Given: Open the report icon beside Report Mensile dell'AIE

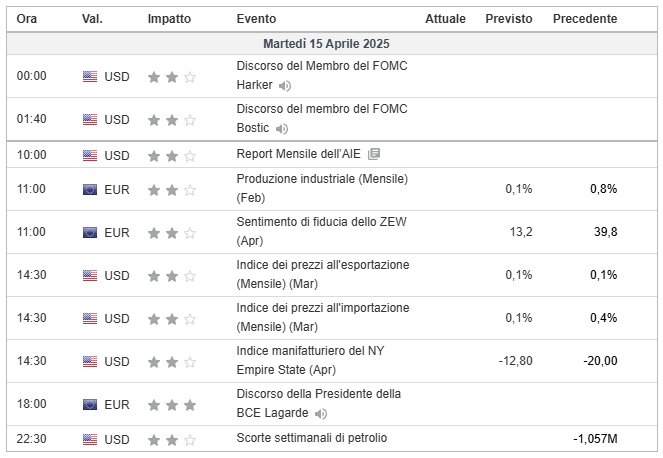Looking at the screenshot, I should [x=374, y=154].
